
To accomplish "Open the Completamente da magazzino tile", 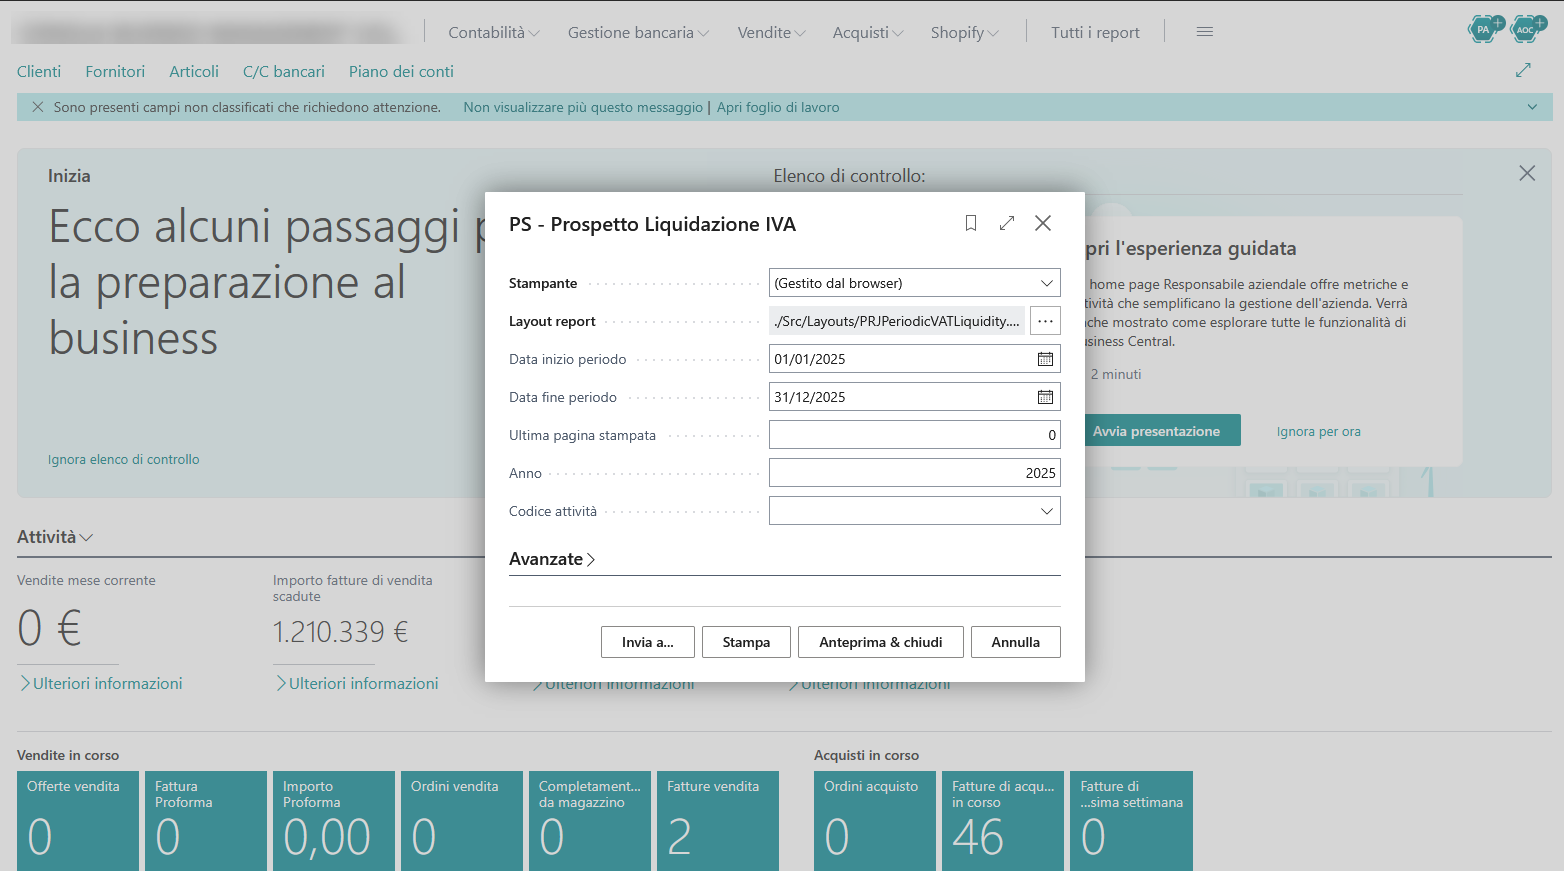I will pyautogui.click(x=590, y=821).
